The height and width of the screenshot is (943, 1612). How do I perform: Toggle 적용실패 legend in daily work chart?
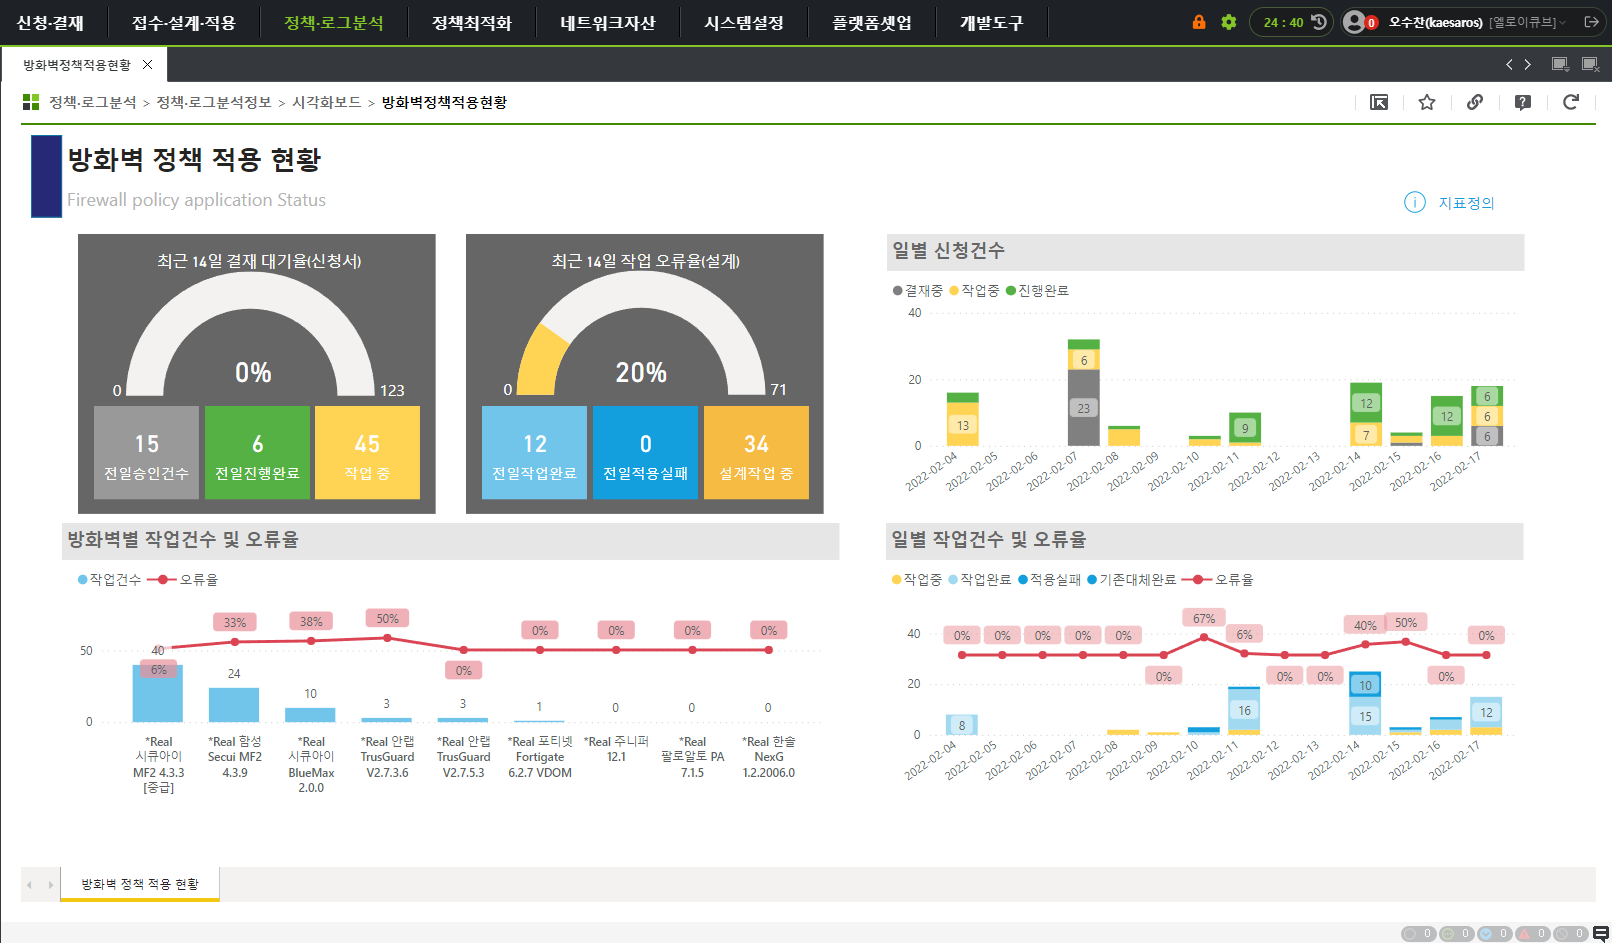point(1050,580)
